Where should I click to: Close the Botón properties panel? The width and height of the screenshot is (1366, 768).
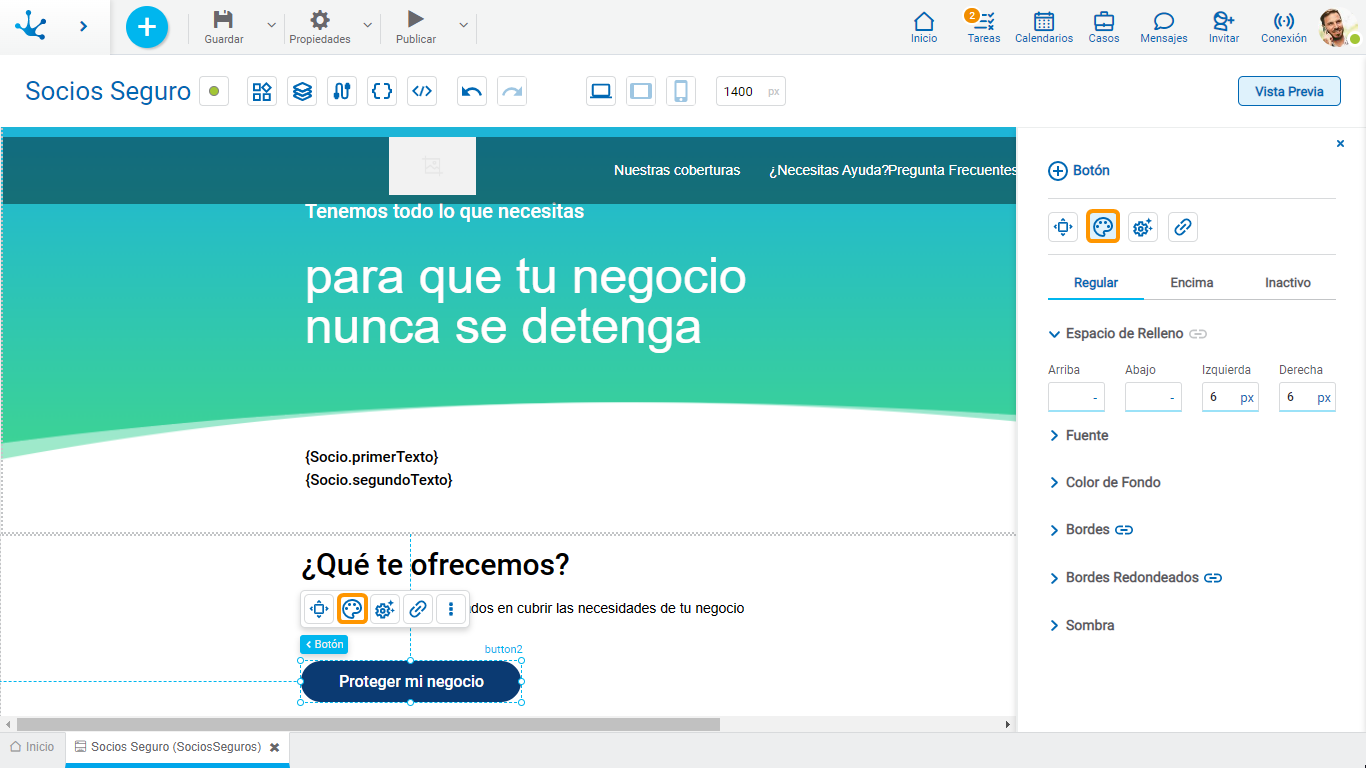click(1340, 144)
